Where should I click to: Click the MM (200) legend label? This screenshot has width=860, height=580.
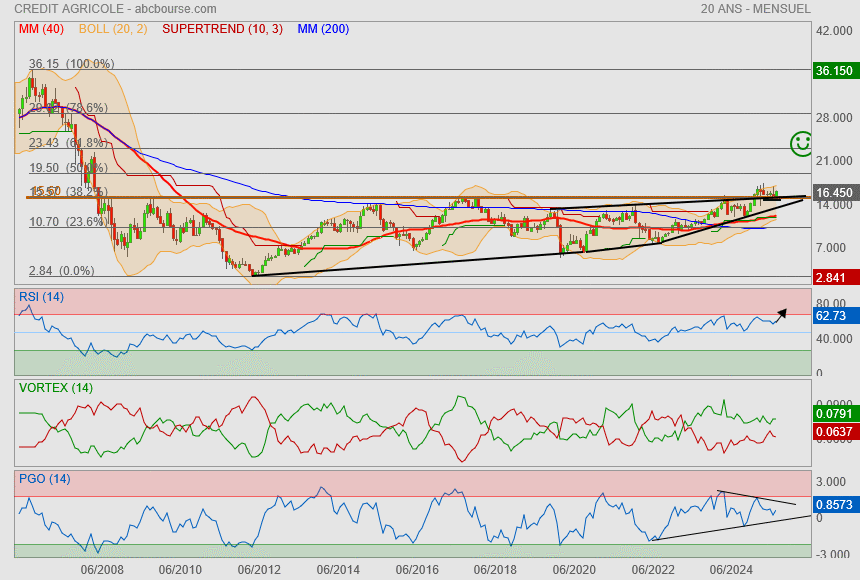click(x=323, y=29)
